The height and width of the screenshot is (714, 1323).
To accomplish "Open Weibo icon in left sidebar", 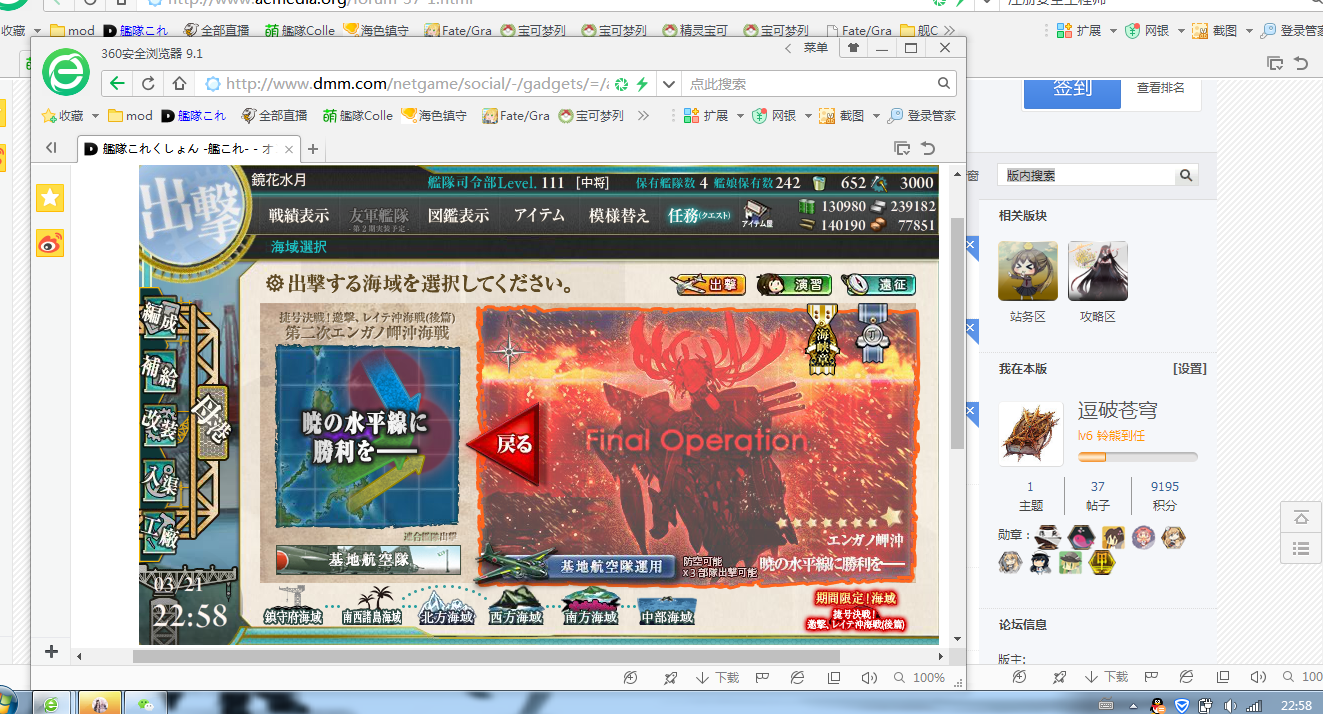I will [50, 243].
